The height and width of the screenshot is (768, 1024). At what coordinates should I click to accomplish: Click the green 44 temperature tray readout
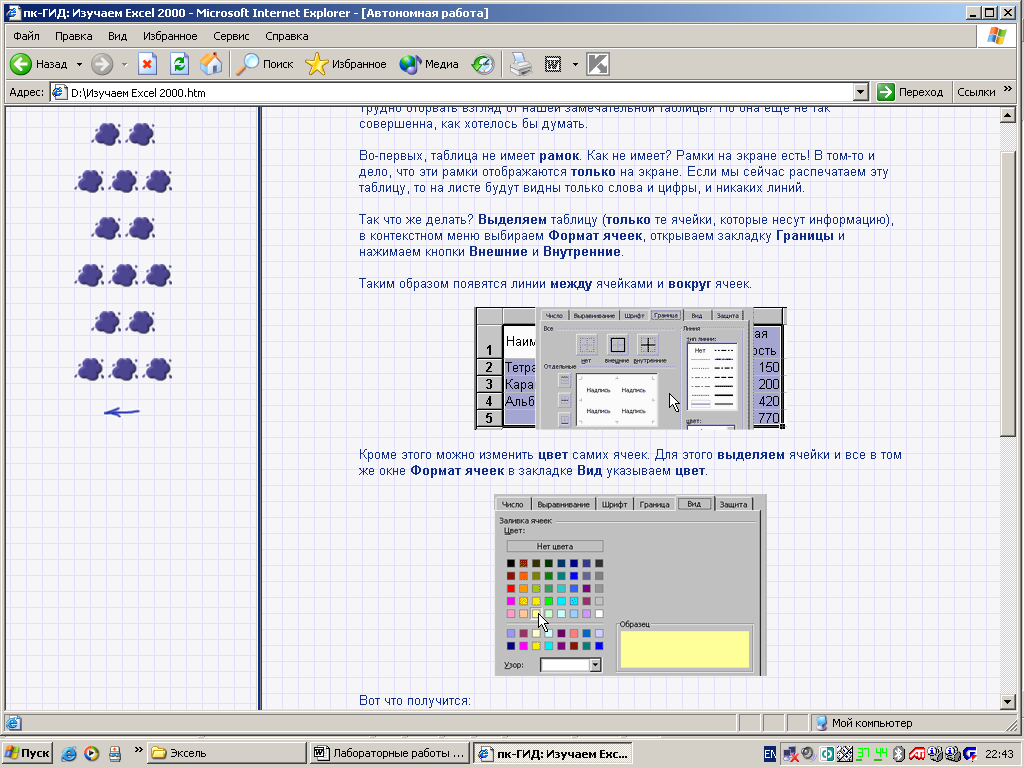point(881,754)
